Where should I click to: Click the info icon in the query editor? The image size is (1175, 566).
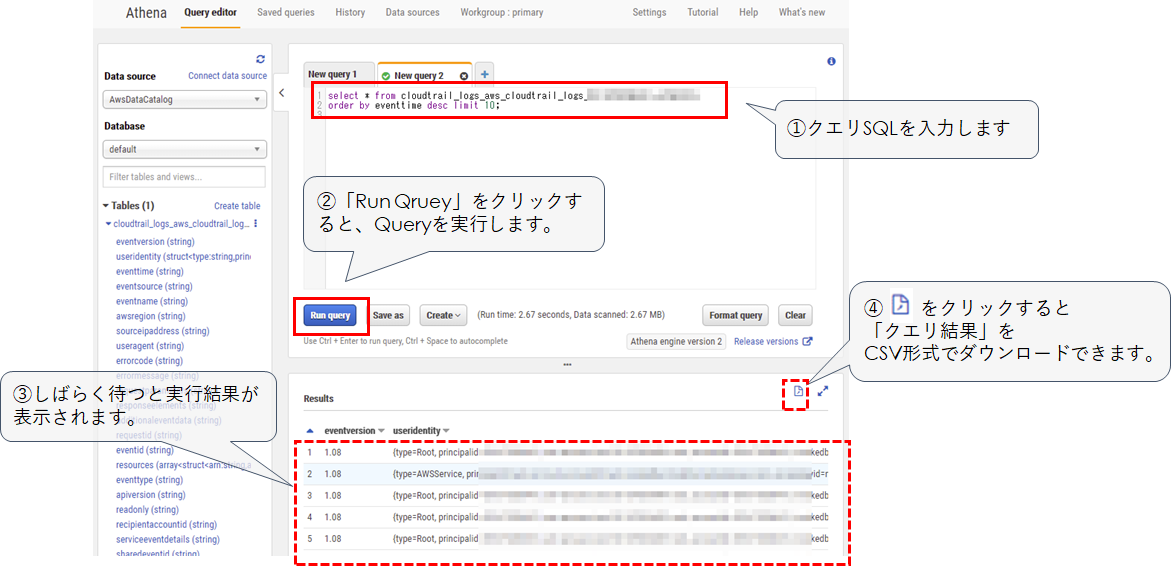pos(831,61)
